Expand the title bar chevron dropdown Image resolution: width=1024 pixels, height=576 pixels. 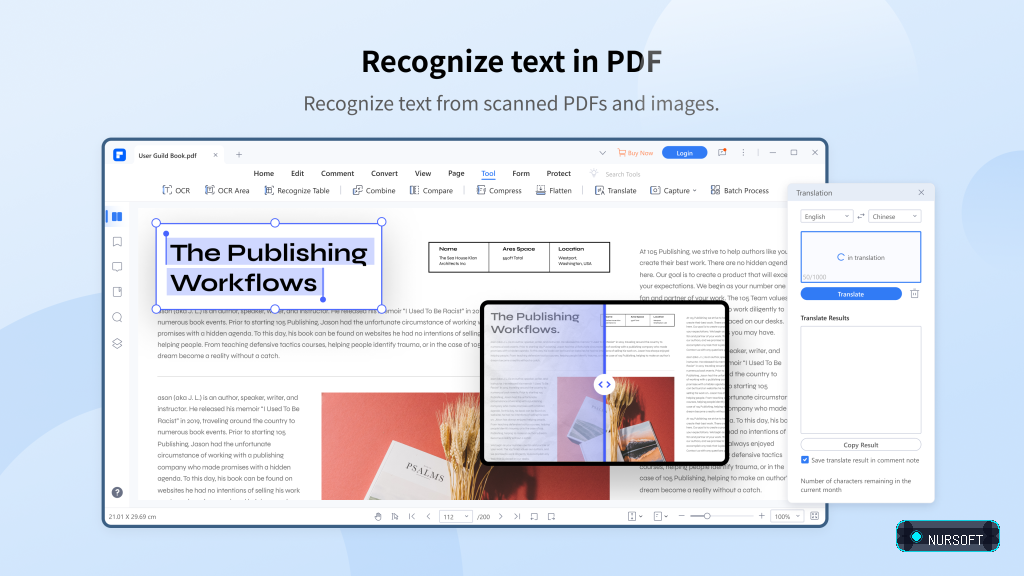click(x=602, y=153)
